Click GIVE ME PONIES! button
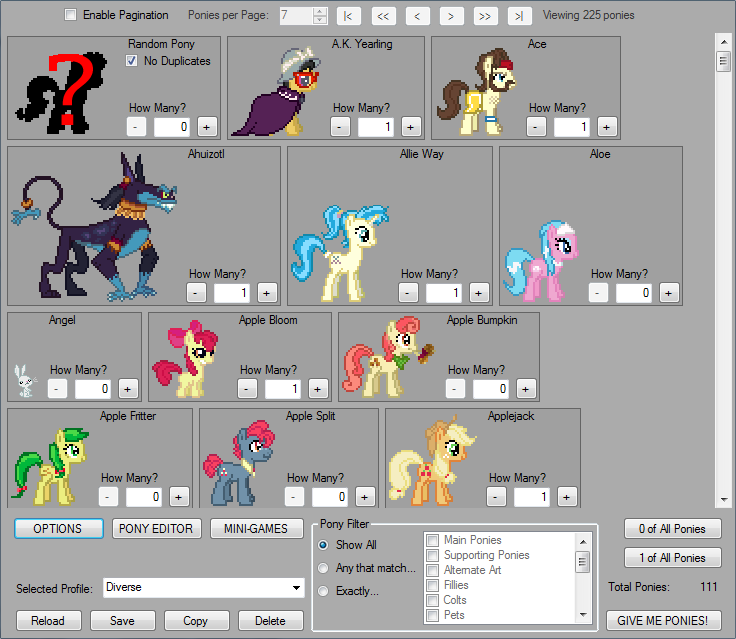This screenshot has height=639, width=736. (x=663, y=621)
